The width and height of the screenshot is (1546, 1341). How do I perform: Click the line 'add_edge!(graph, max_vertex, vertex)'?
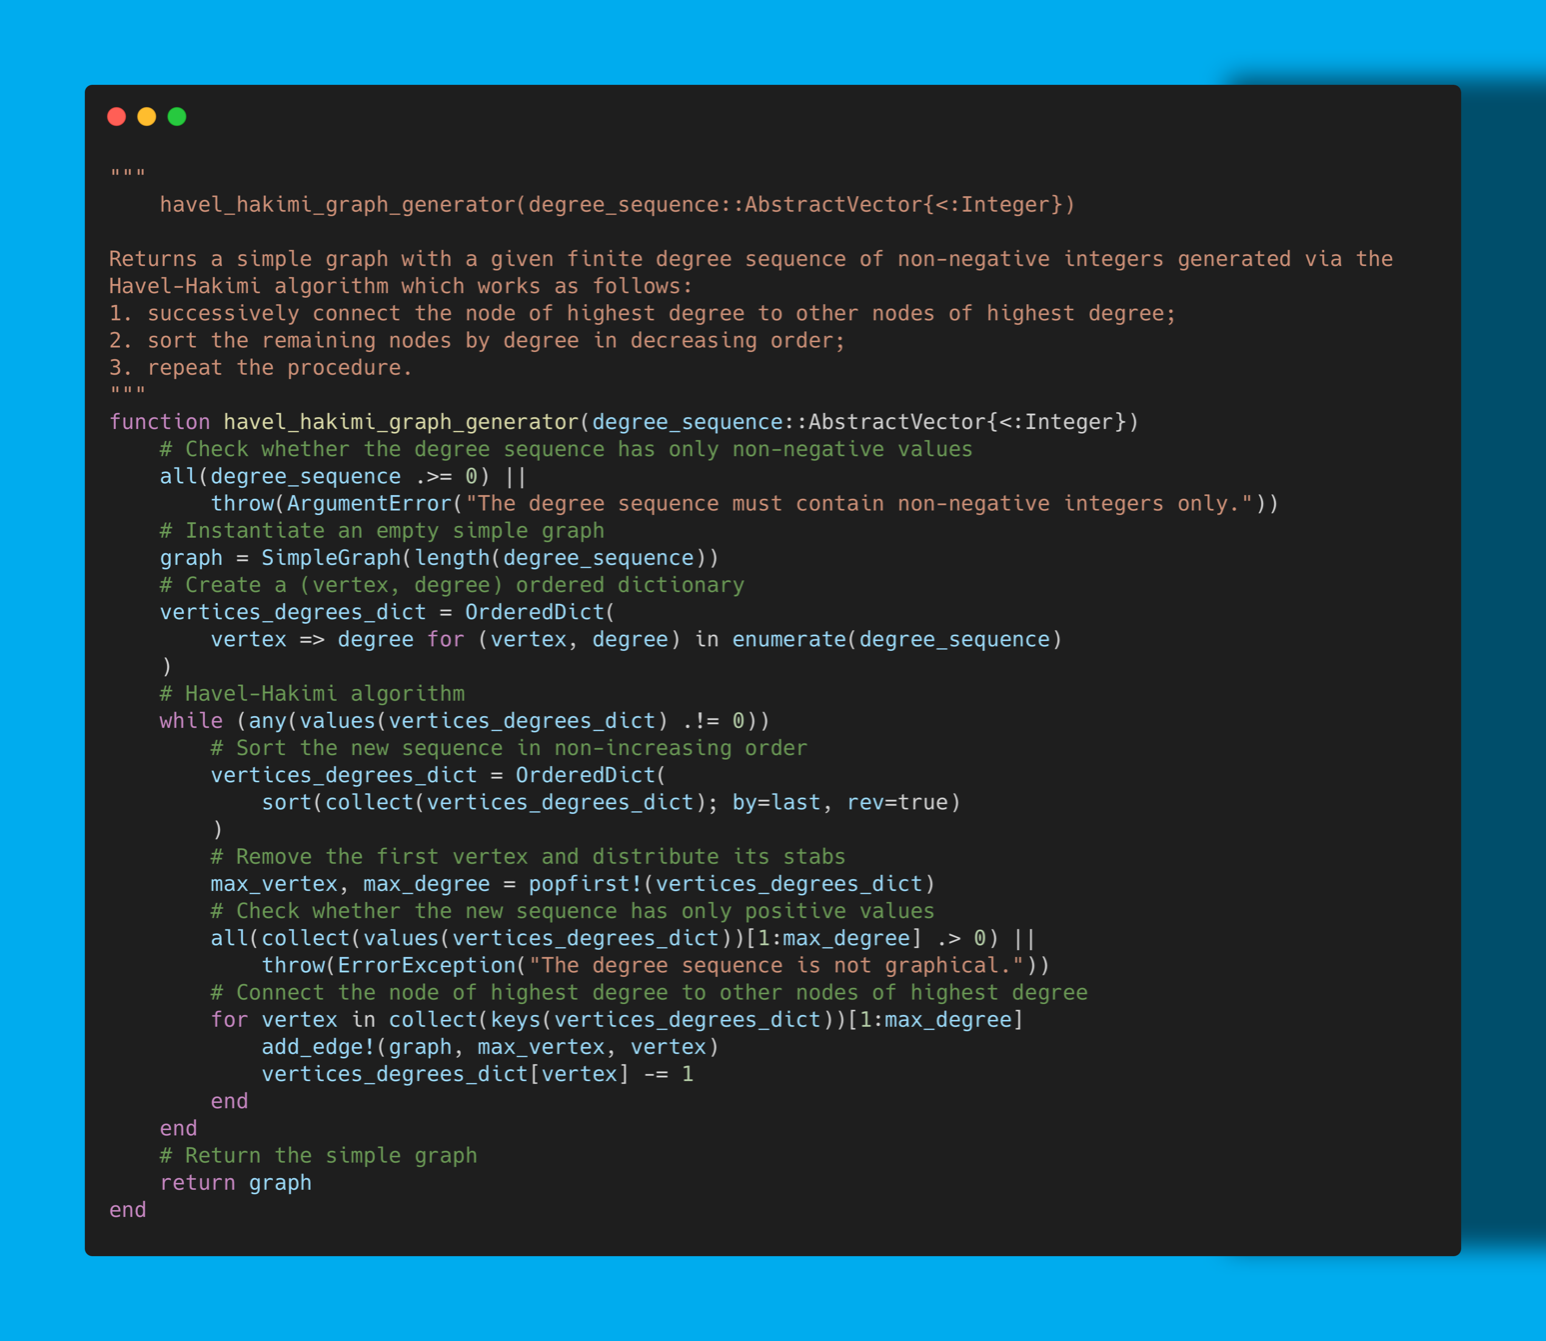click(490, 1047)
